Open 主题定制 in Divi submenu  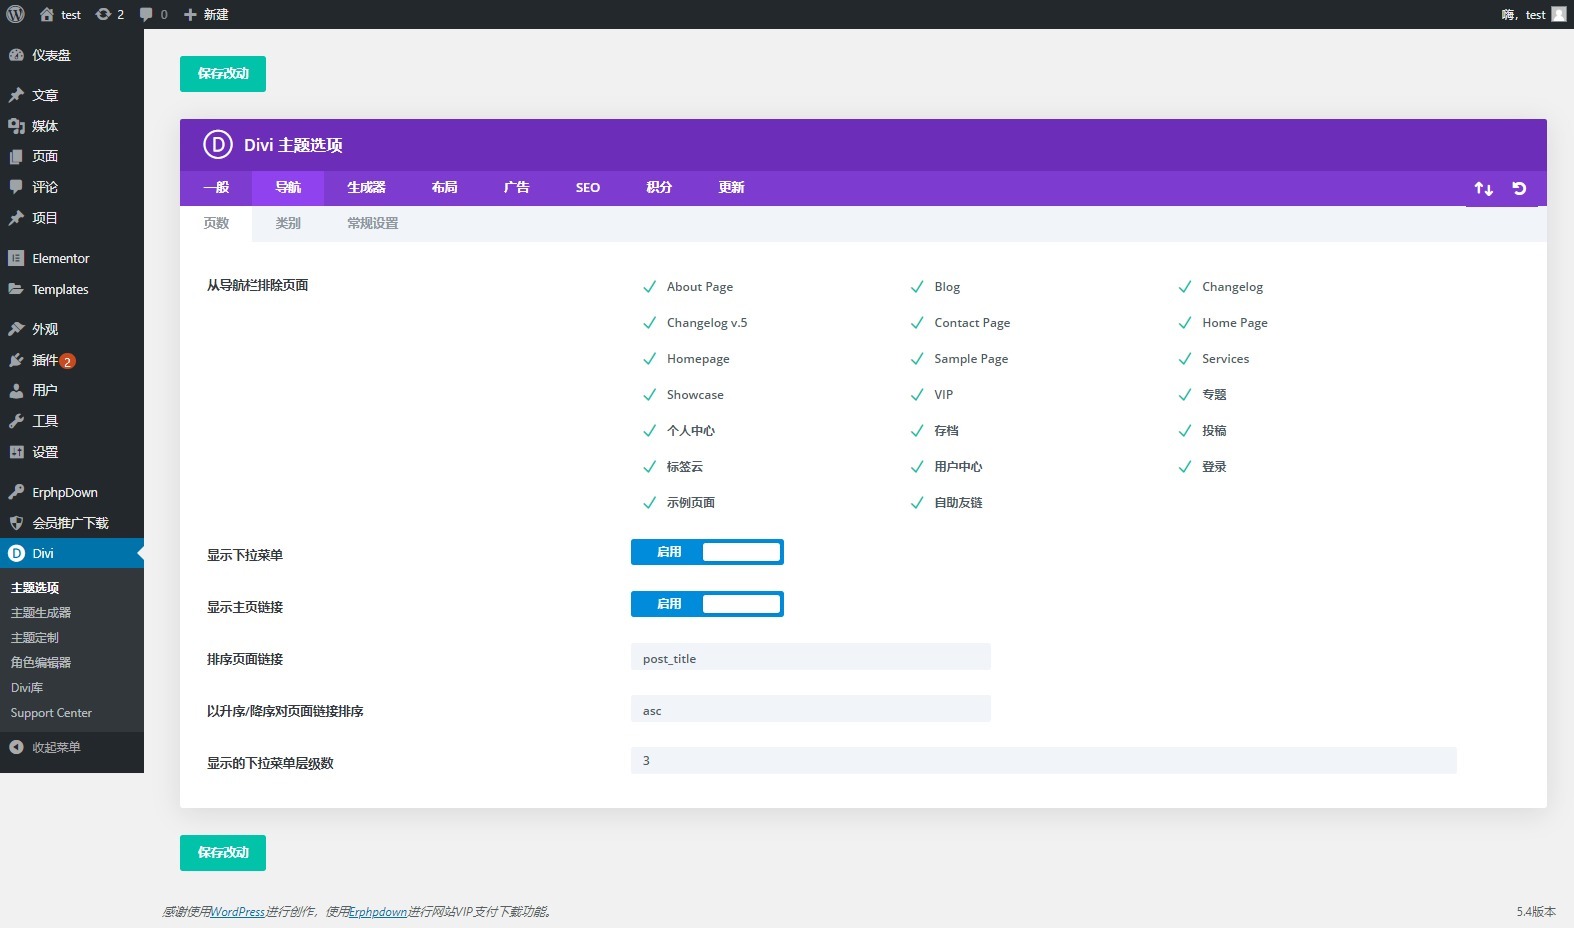pos(35,638)
